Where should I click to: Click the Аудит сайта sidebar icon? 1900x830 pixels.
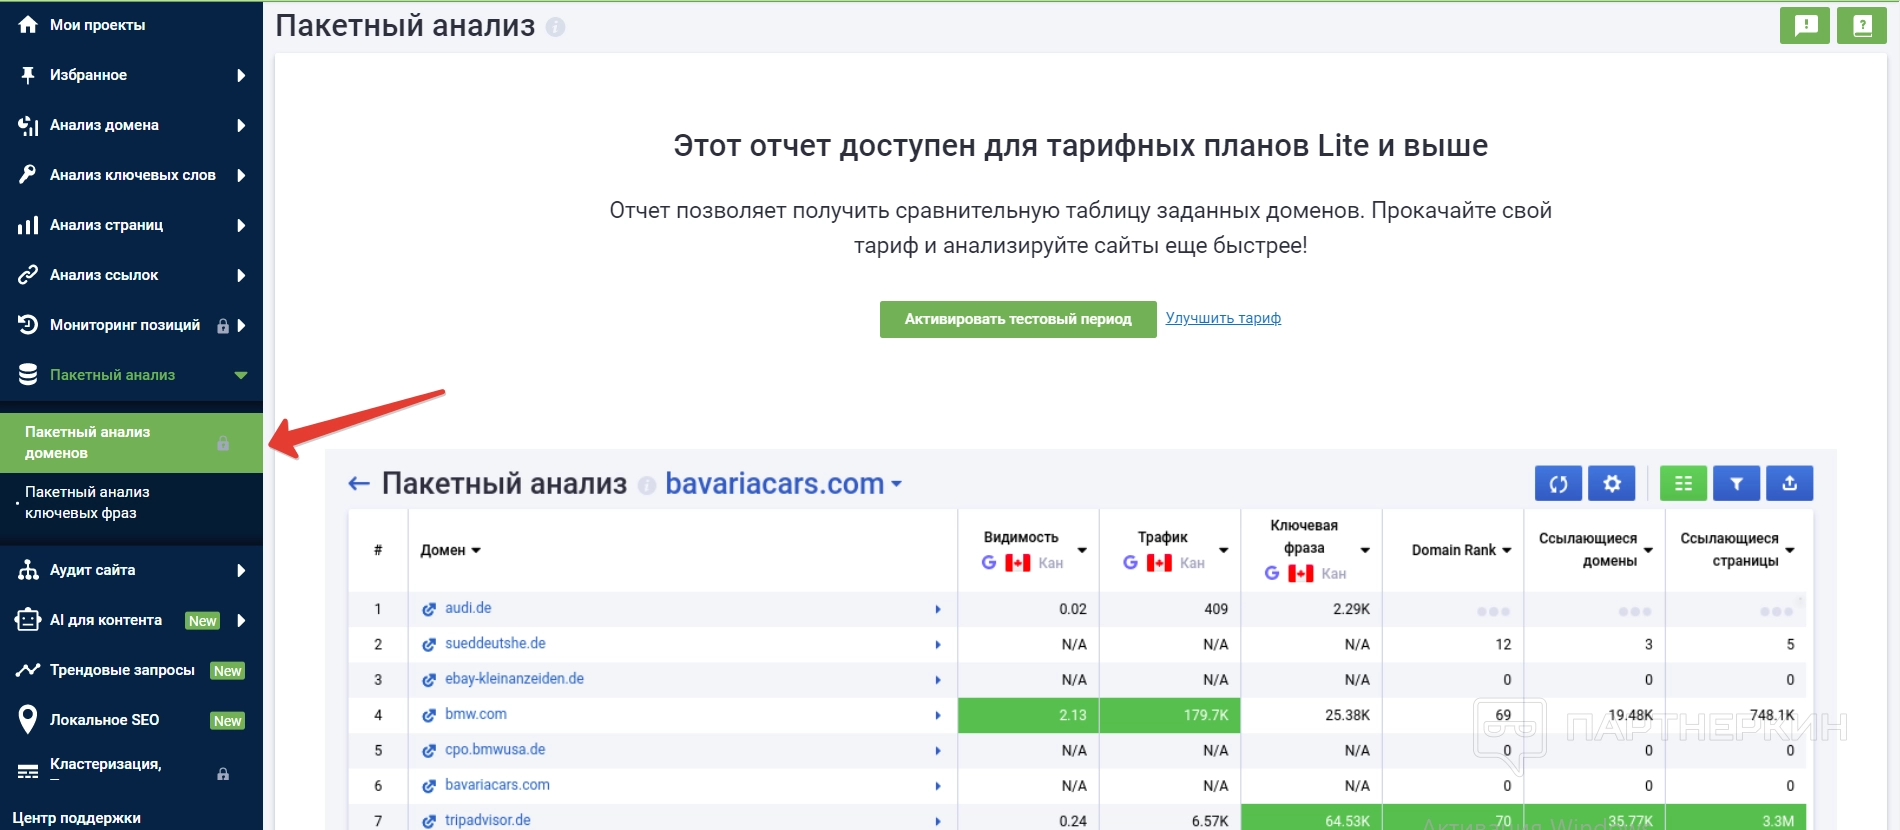point(28,570)
